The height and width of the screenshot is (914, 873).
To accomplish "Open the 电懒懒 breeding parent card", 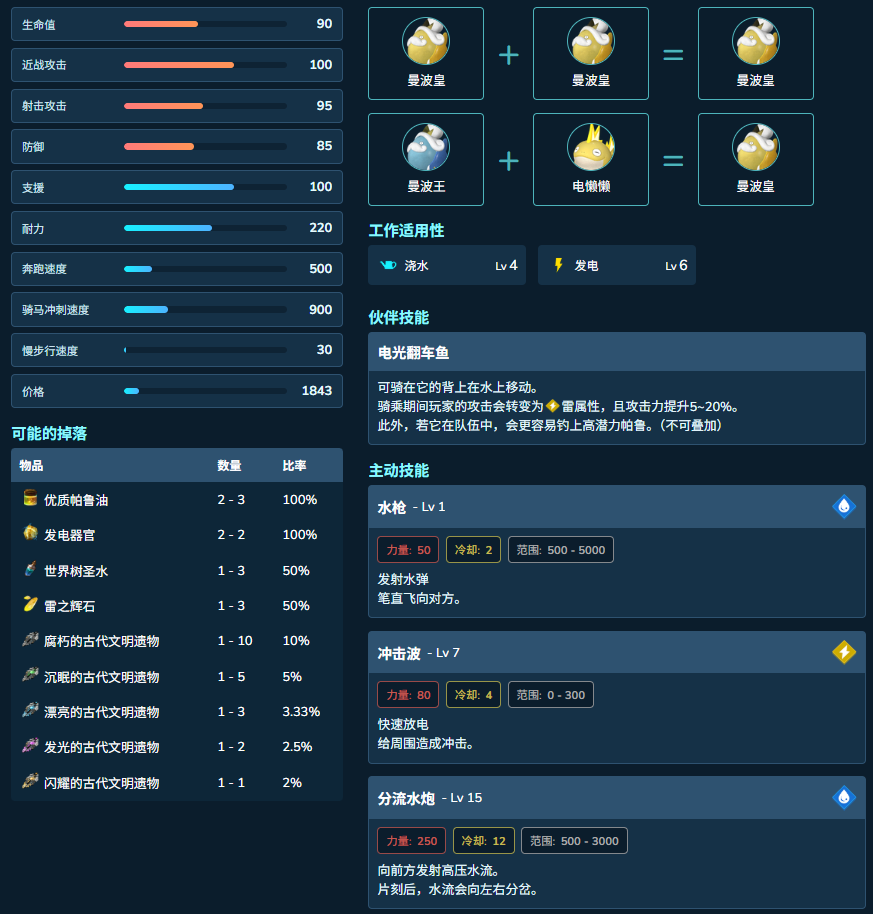I will [x=591, y=159].
